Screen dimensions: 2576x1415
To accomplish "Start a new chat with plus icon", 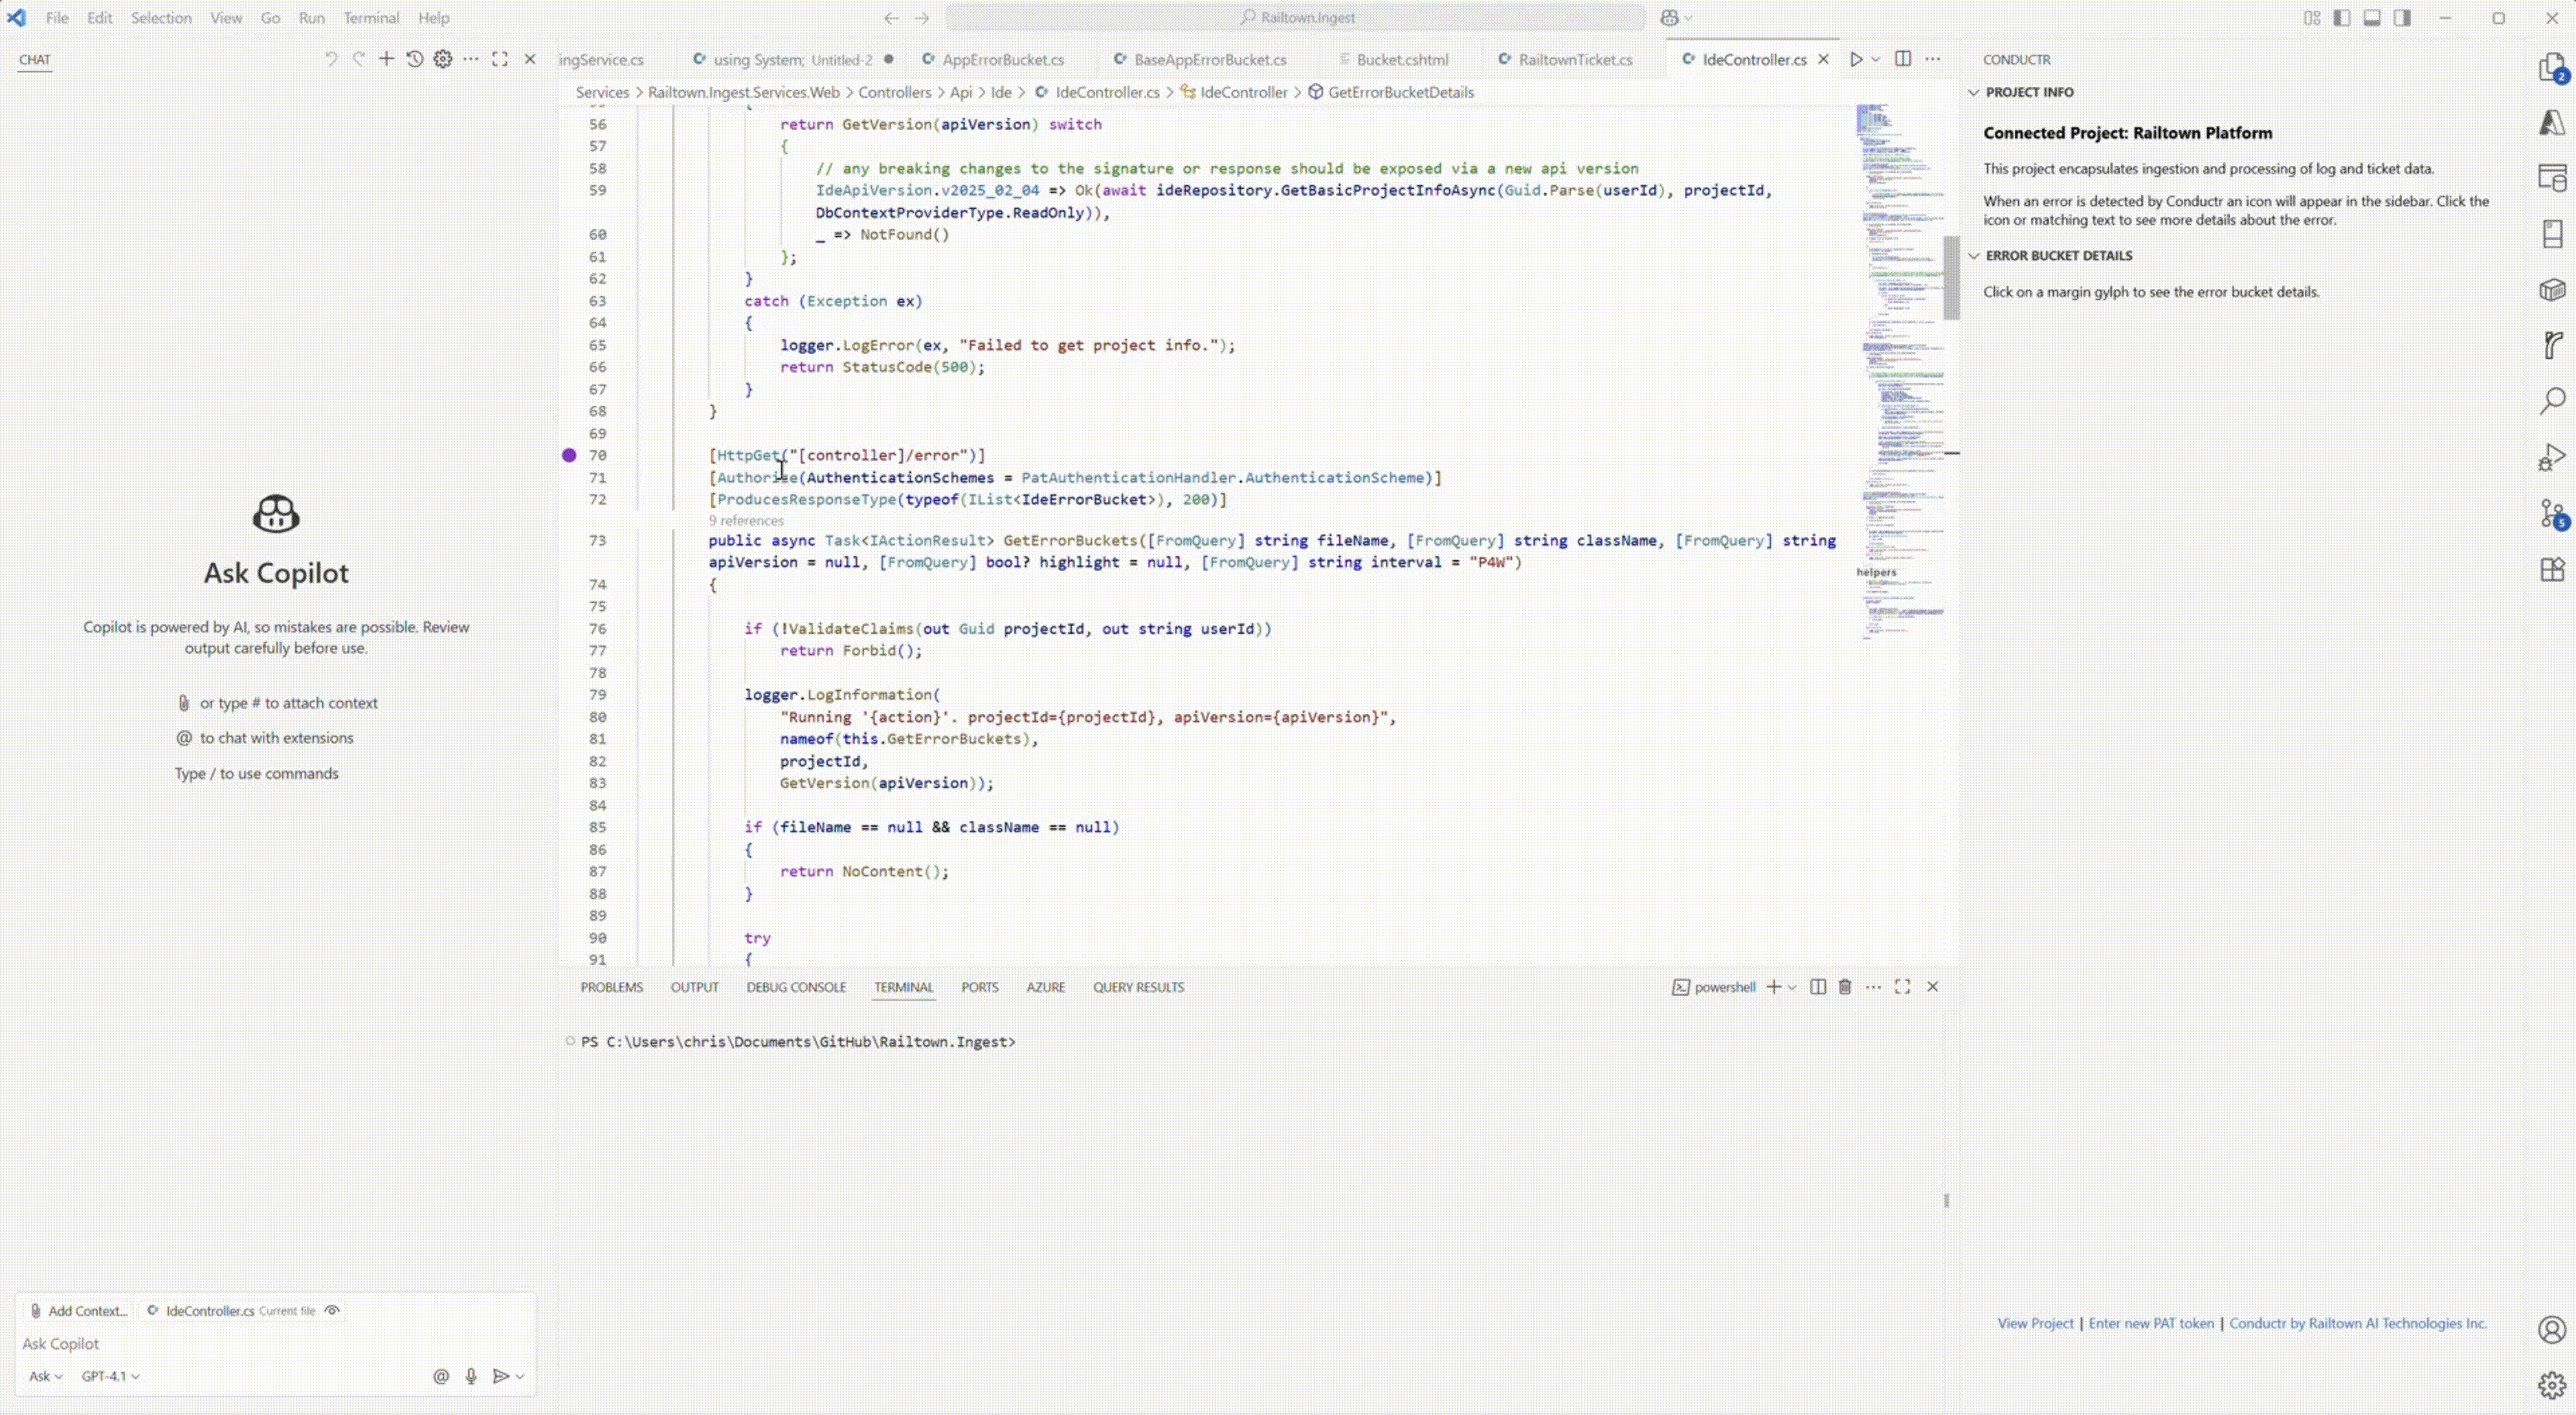I will pos(386,59).
